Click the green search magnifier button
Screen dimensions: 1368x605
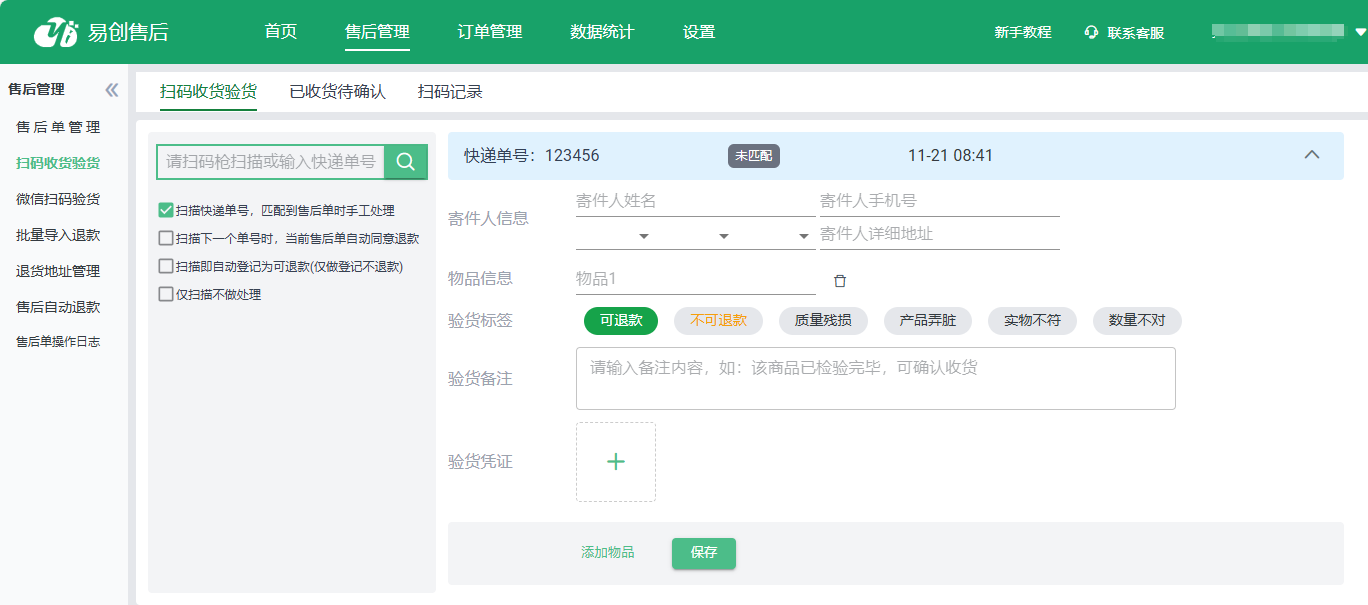(x=406, y=162)
